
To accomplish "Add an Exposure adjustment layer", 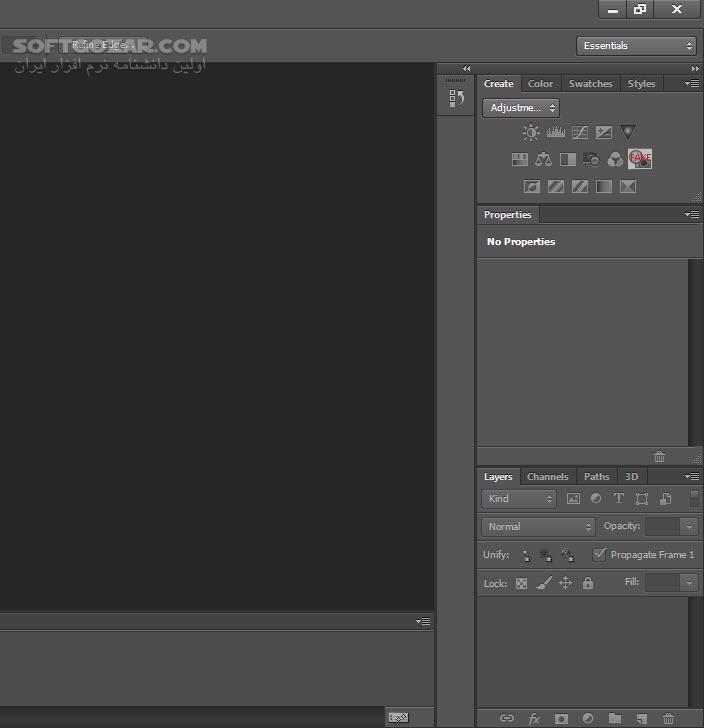I will coord(604,133).
